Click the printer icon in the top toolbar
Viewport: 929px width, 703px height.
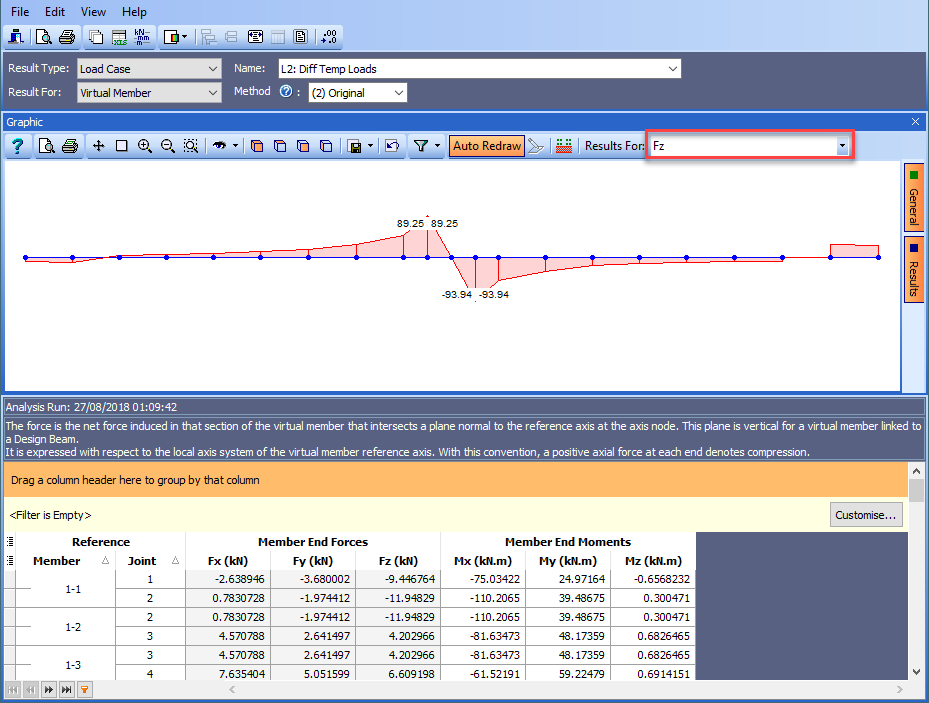(x=67, y=37)
